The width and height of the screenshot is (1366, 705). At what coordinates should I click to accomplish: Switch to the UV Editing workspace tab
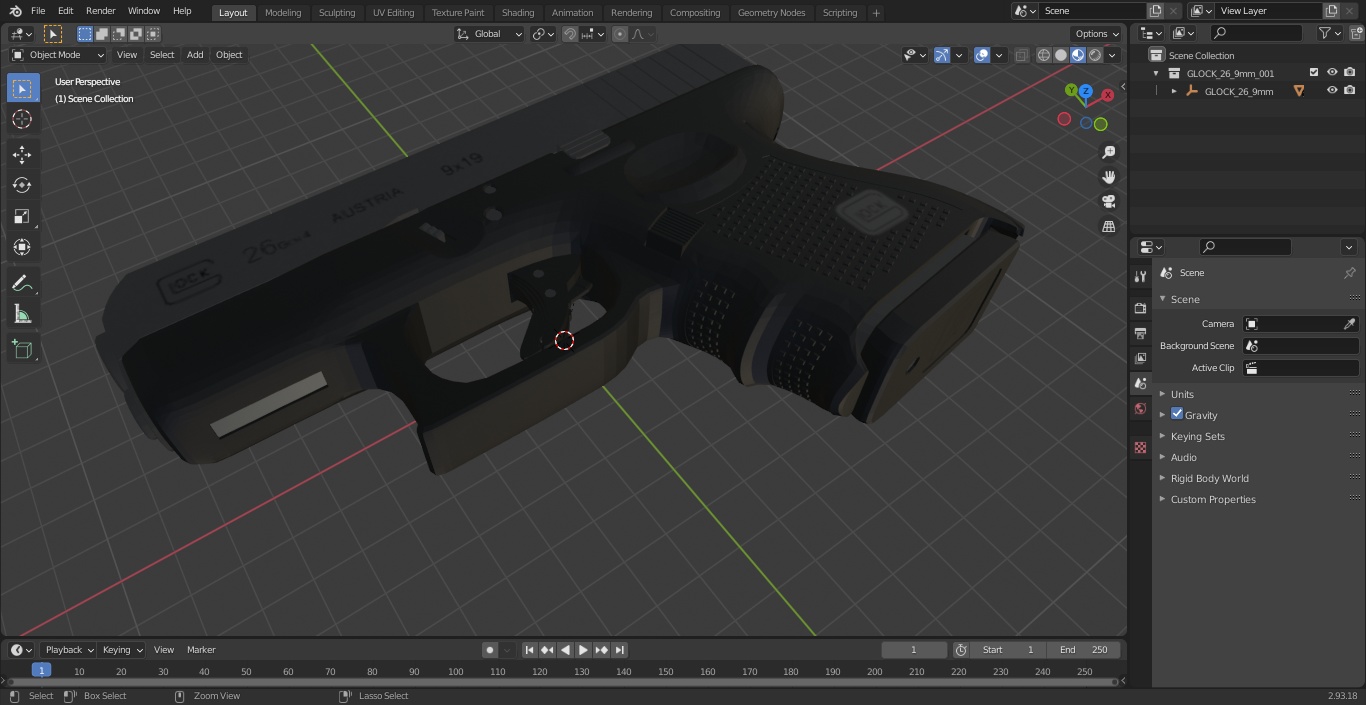click(x=393, y=12)
